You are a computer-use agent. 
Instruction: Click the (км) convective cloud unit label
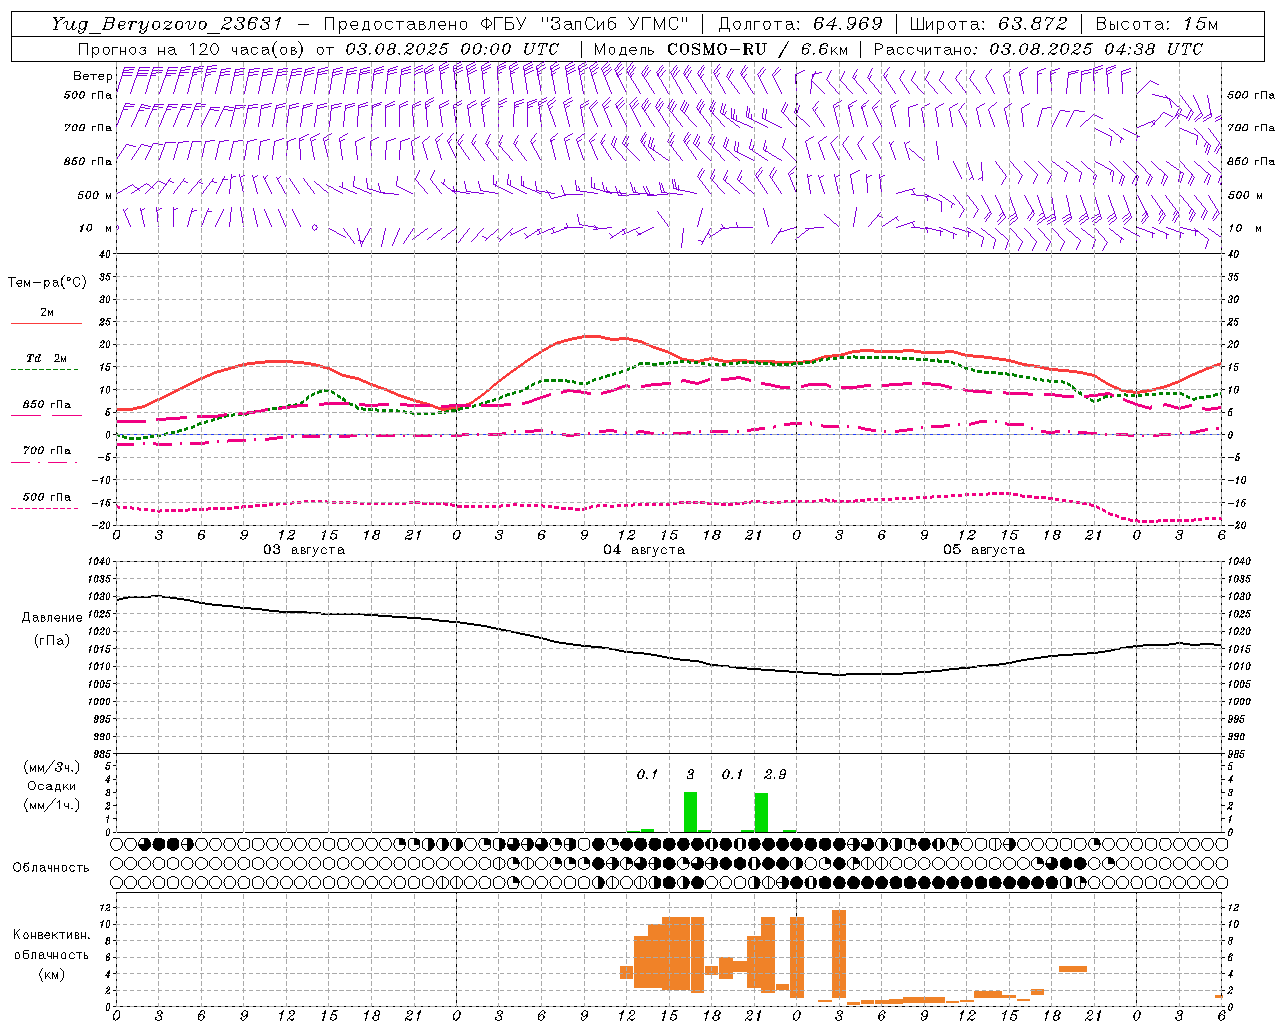tap(51, 975)
